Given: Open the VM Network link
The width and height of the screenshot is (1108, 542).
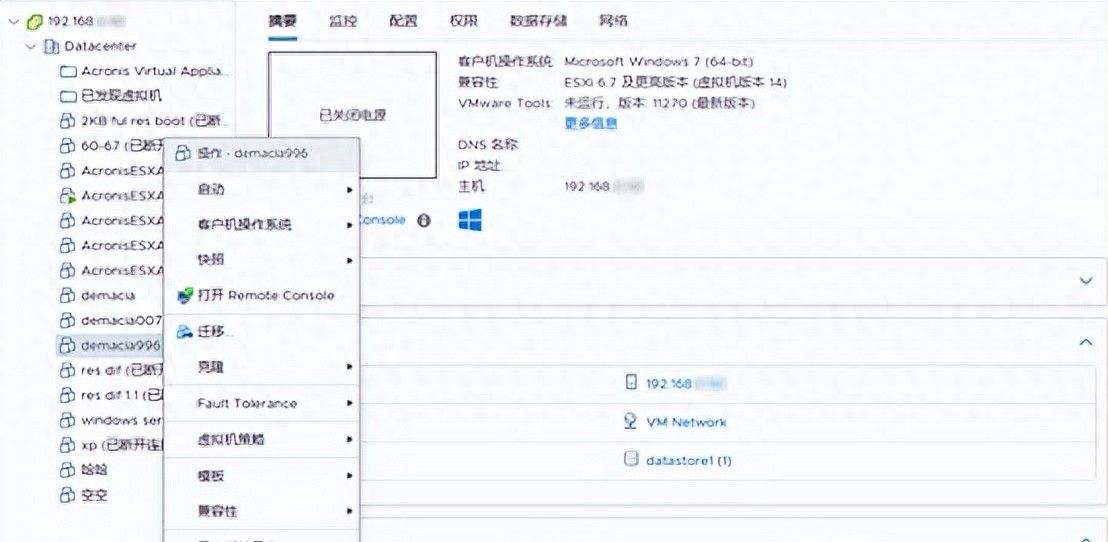Looking at the screenshot, I should click(686, 423).
